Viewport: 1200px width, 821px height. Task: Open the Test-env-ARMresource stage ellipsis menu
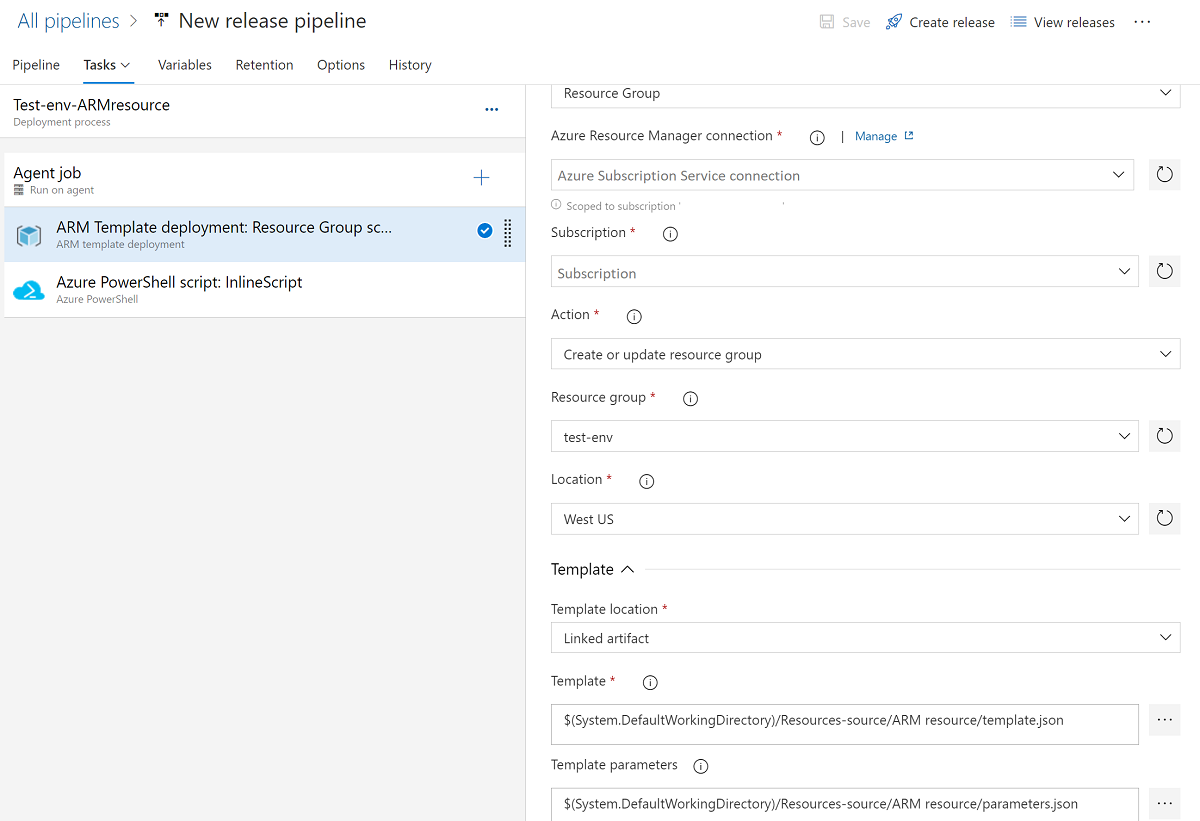click(491, 110)
